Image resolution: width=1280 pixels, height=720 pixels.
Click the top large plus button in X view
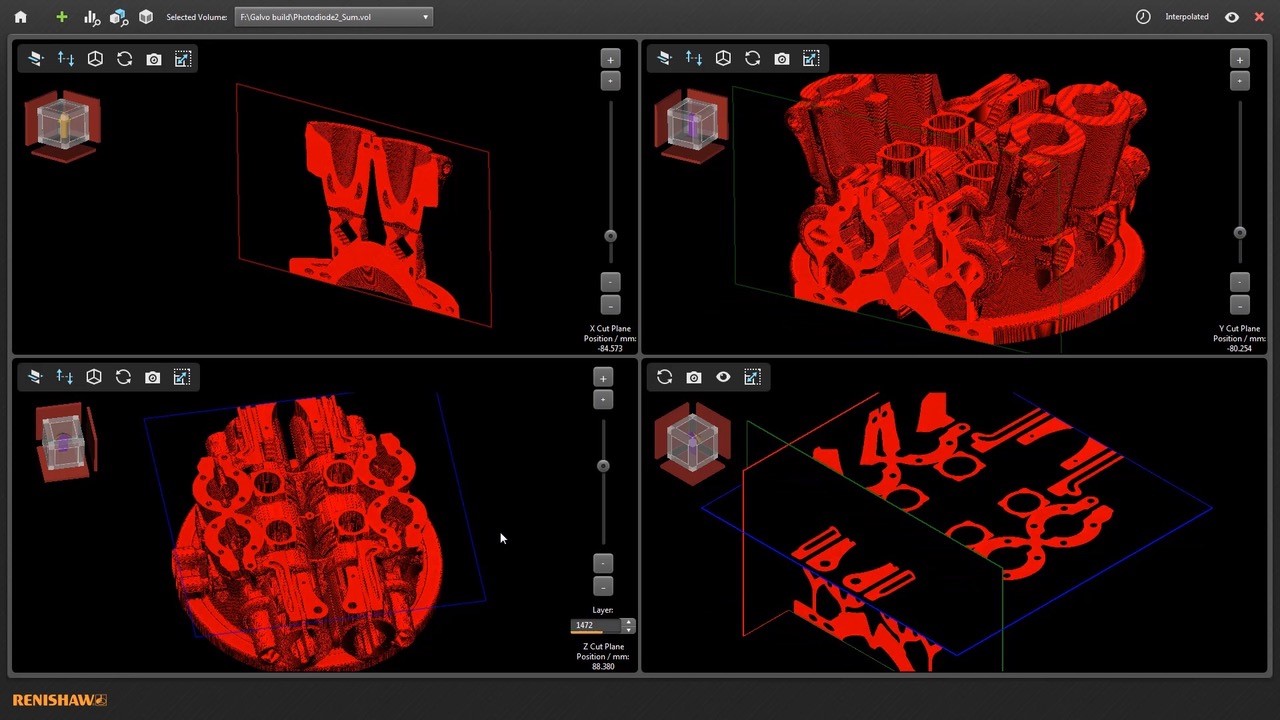(x=610, y=59)
